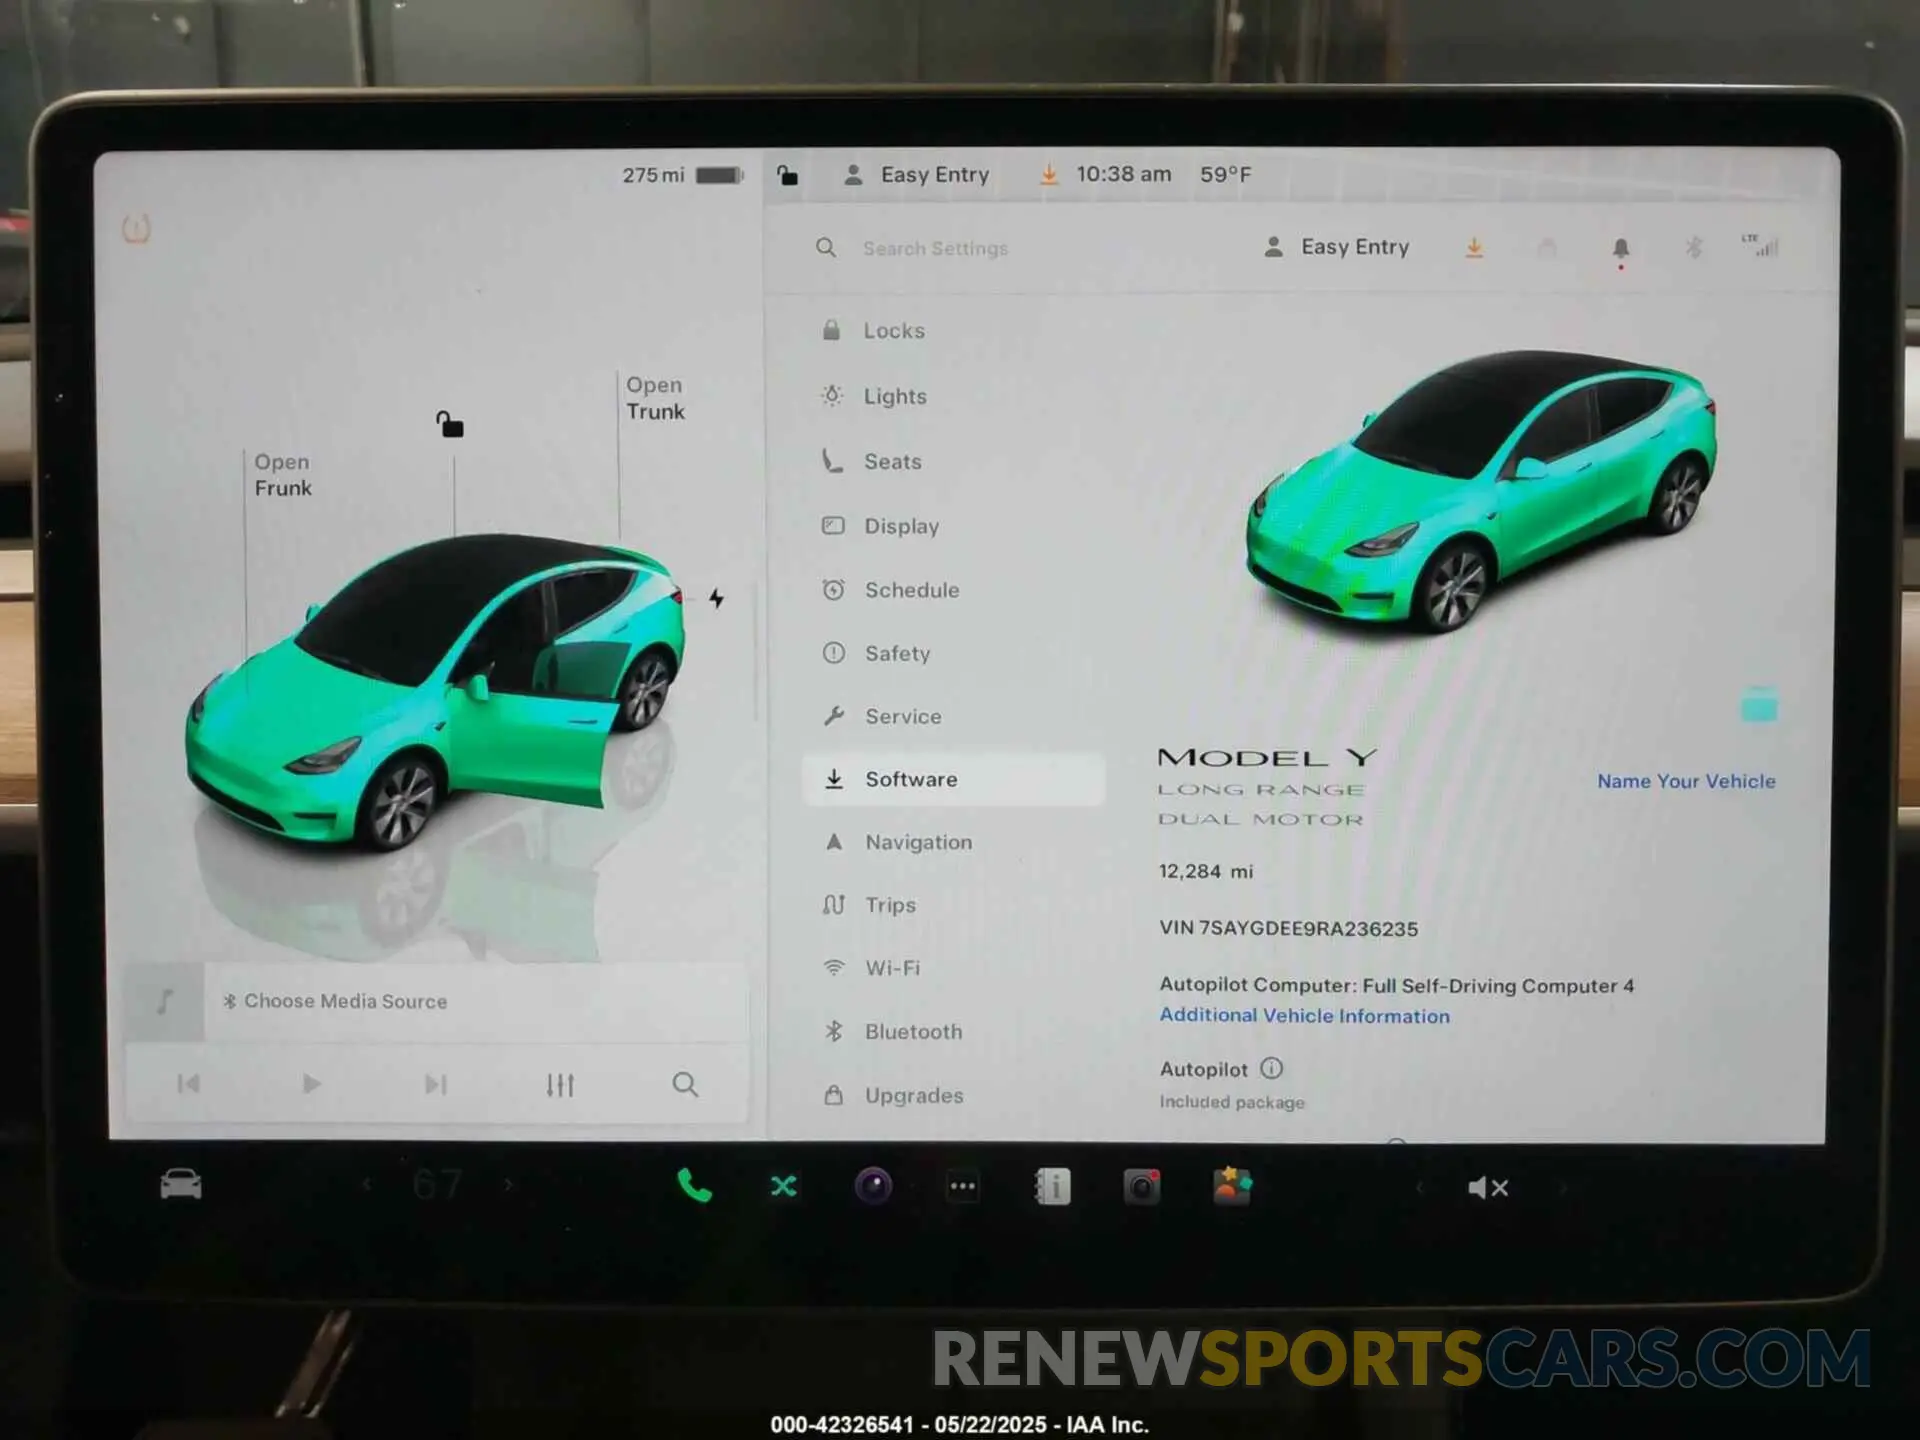Tap the notifications bell icon
Image resolution: width=1920 pixels, height=1440 pixels.
[1620, 249]
